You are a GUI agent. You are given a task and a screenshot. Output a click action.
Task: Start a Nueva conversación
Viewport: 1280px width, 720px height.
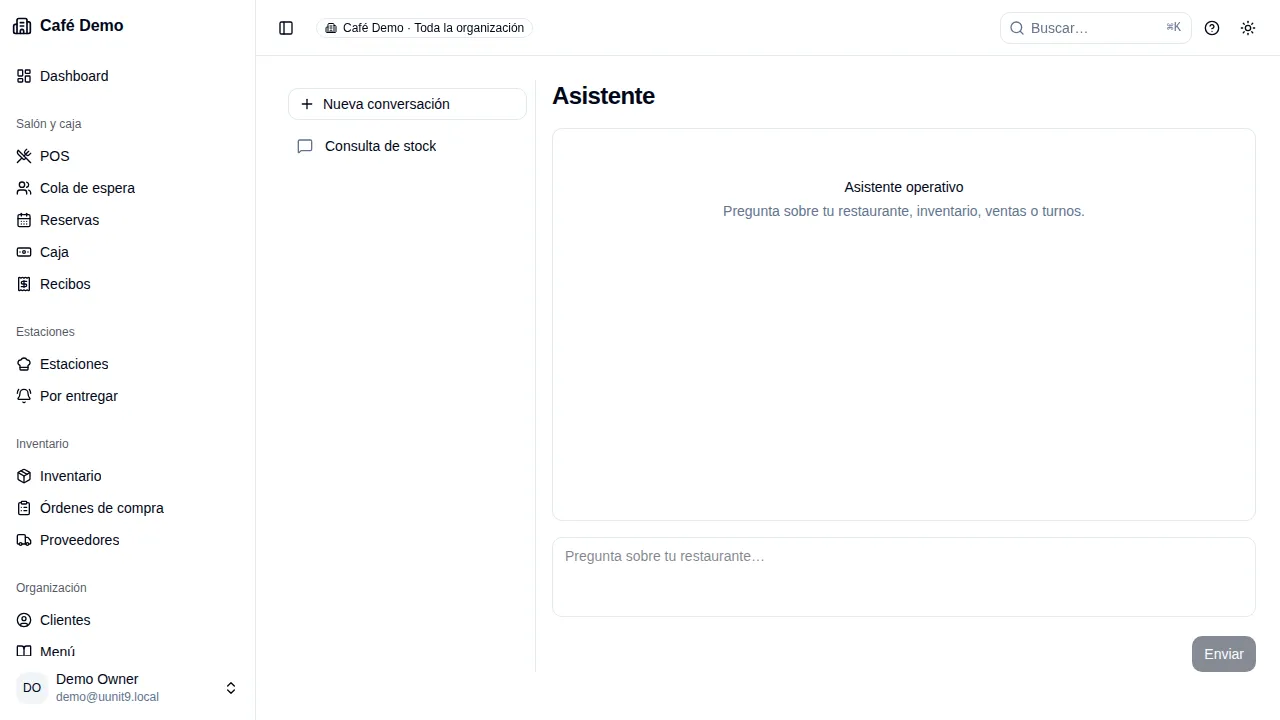click(x=407, y=104)
